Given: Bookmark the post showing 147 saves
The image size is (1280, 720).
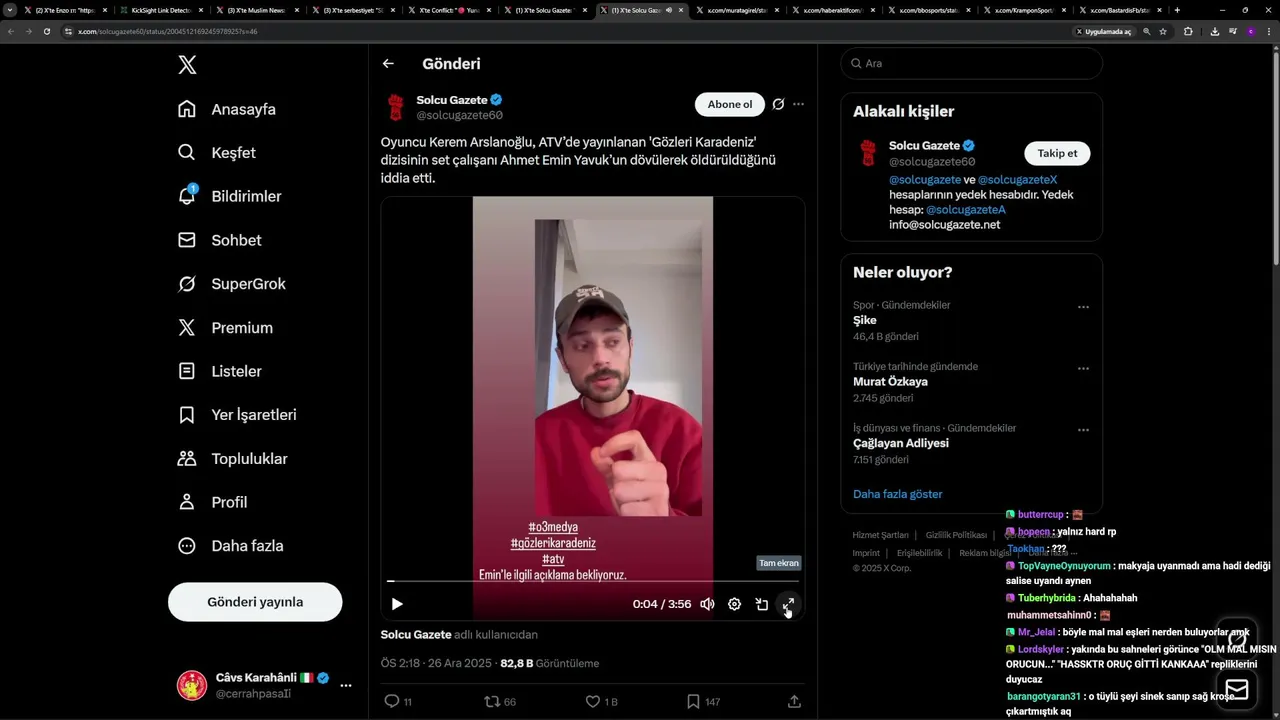Looking at the screenshot, I should (x=693, y=701).
